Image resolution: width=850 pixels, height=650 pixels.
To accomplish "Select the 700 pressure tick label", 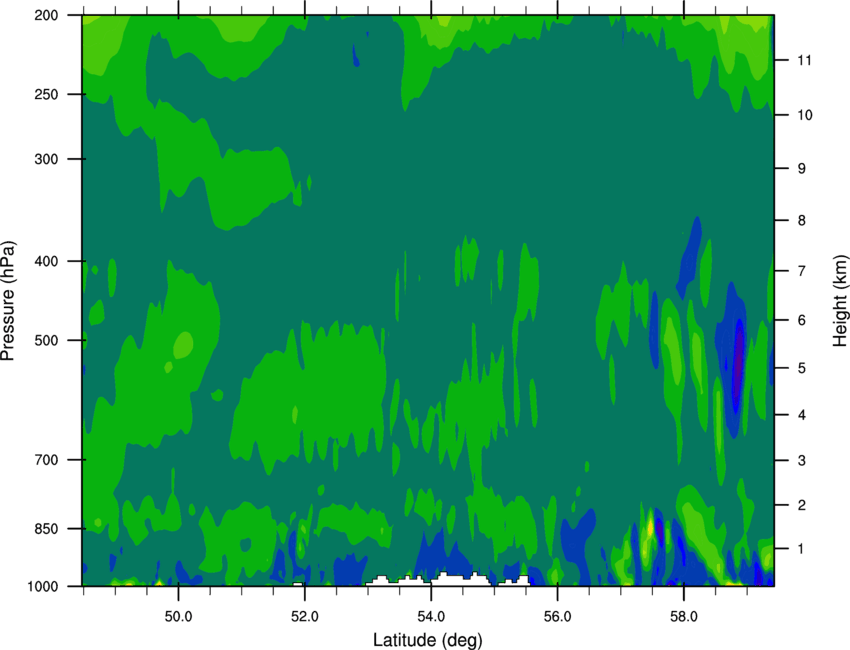I will coord(46,460).
